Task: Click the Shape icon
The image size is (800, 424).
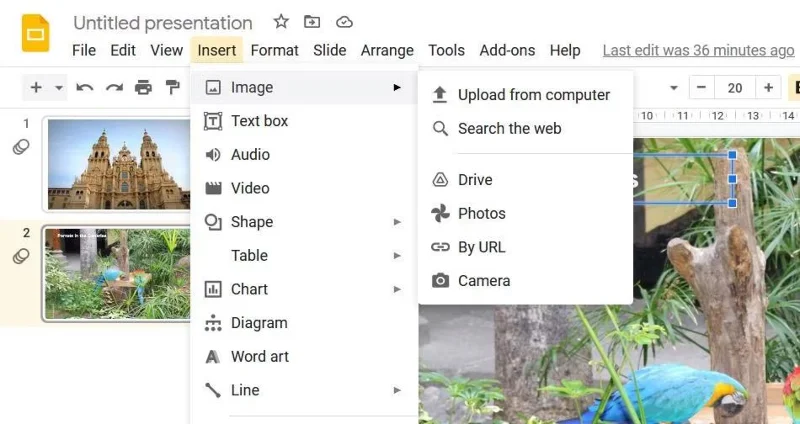Action: (213, 222)
